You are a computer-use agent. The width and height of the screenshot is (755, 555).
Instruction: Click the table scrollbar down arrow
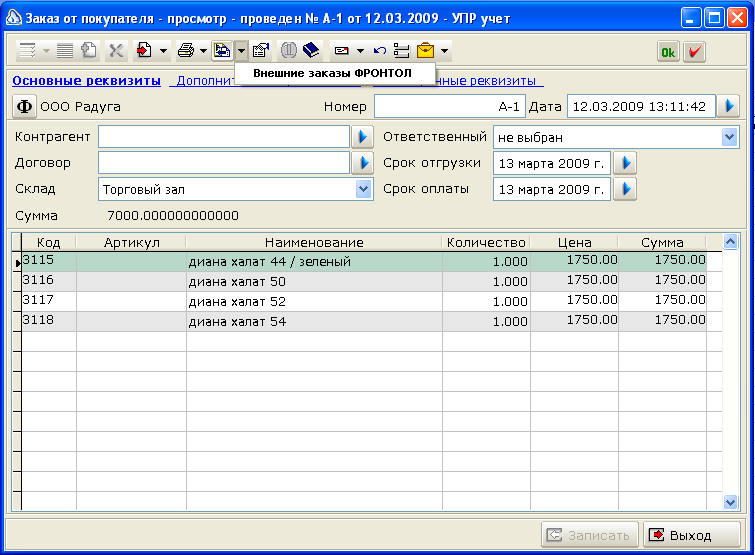[730, 502]
